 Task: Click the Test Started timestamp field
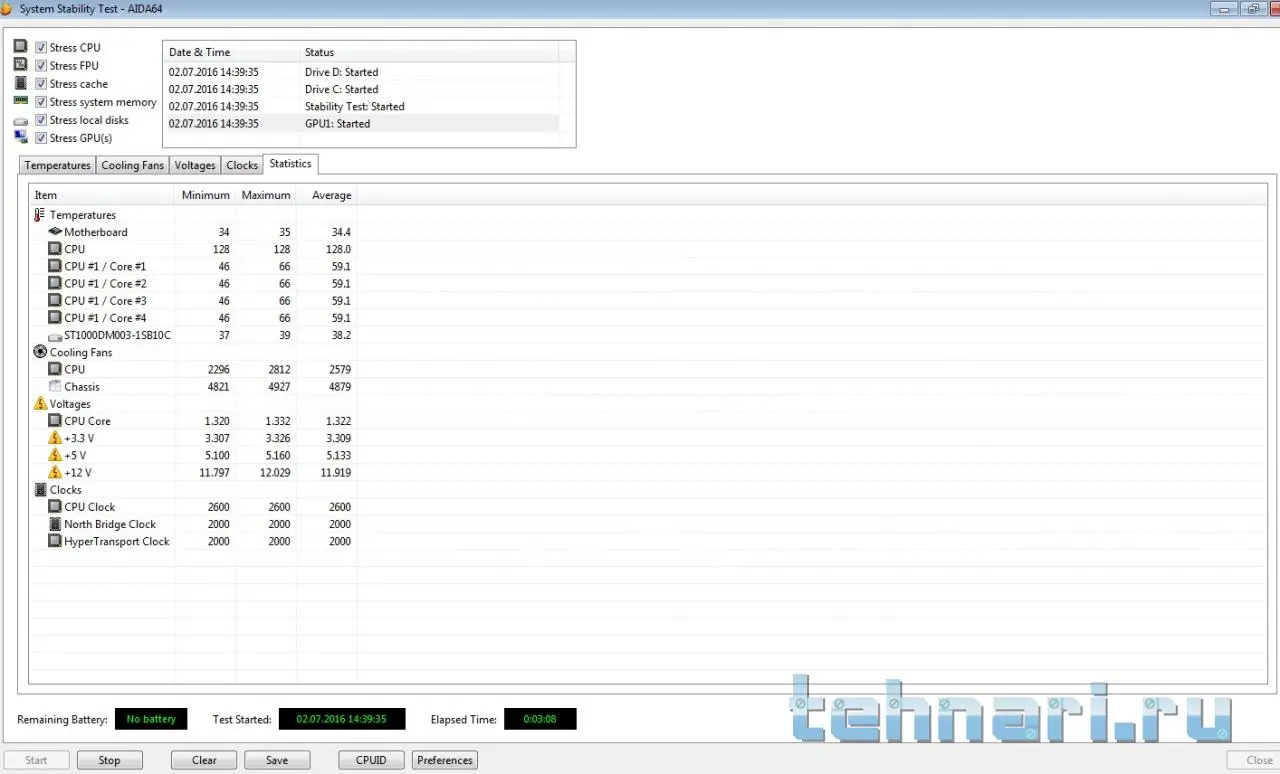pos(342,719)
